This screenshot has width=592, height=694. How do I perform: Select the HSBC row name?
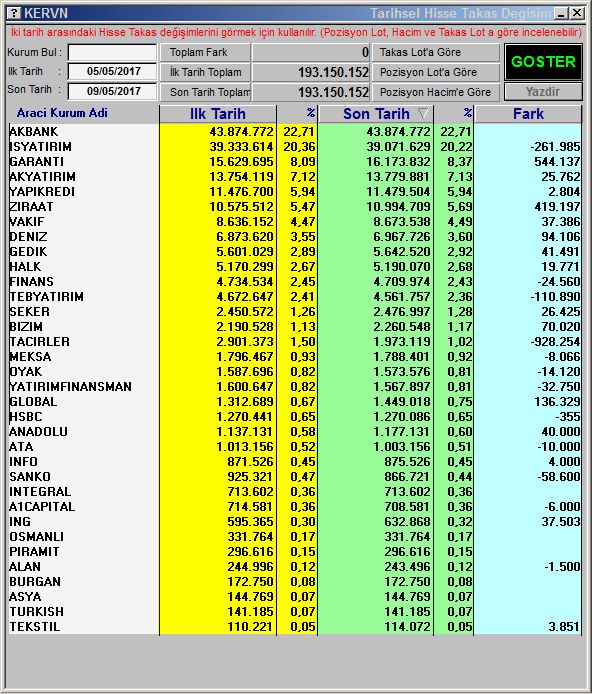pos(26,417)
